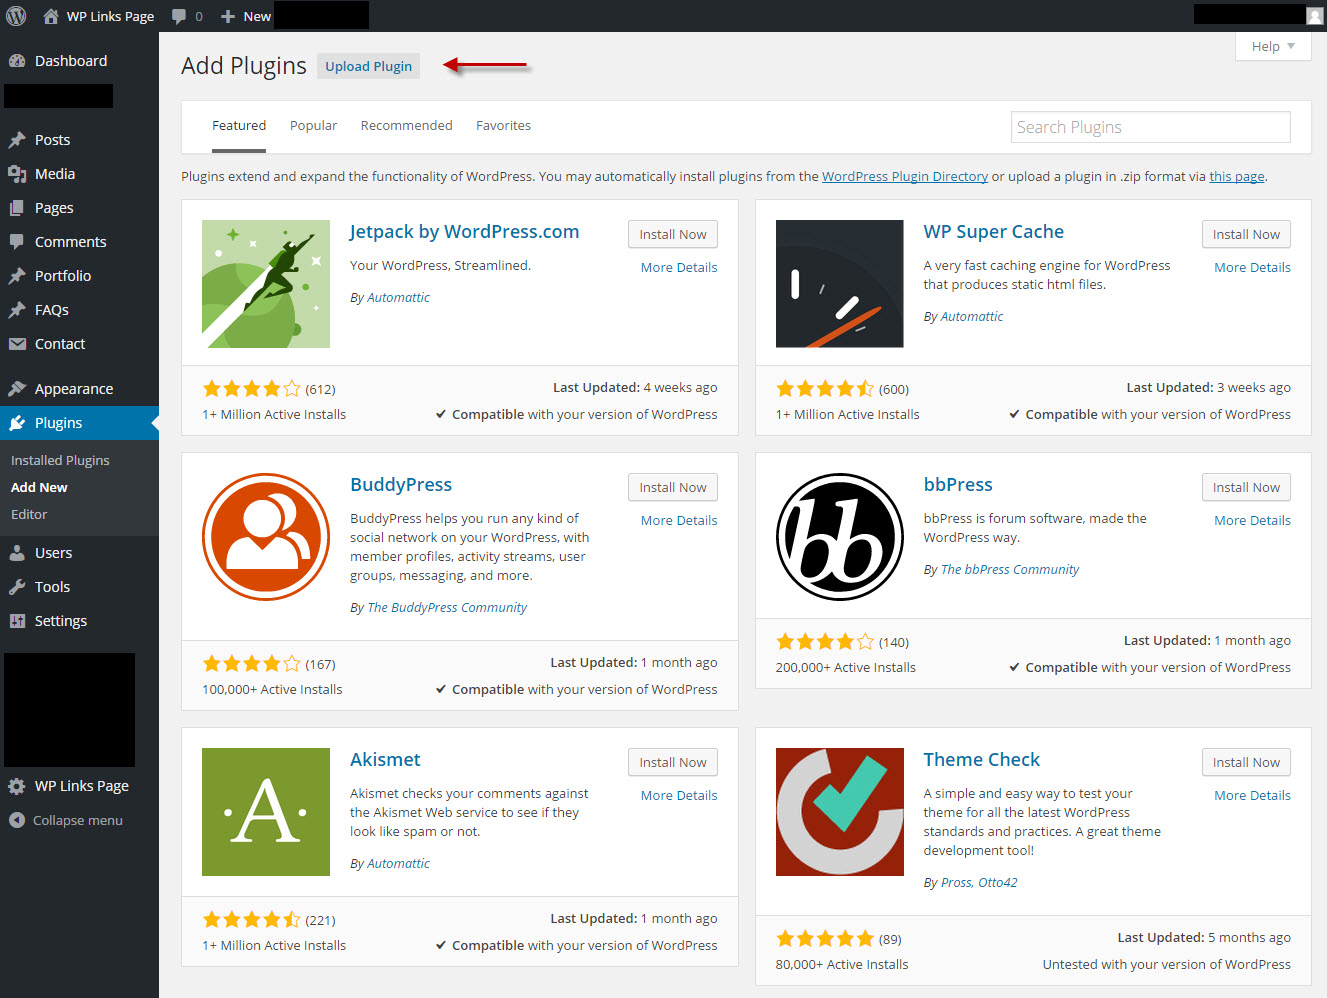Screen dimensions: 1327x998
Task: View More Details for Theme Check
Action: [1252, 795]
